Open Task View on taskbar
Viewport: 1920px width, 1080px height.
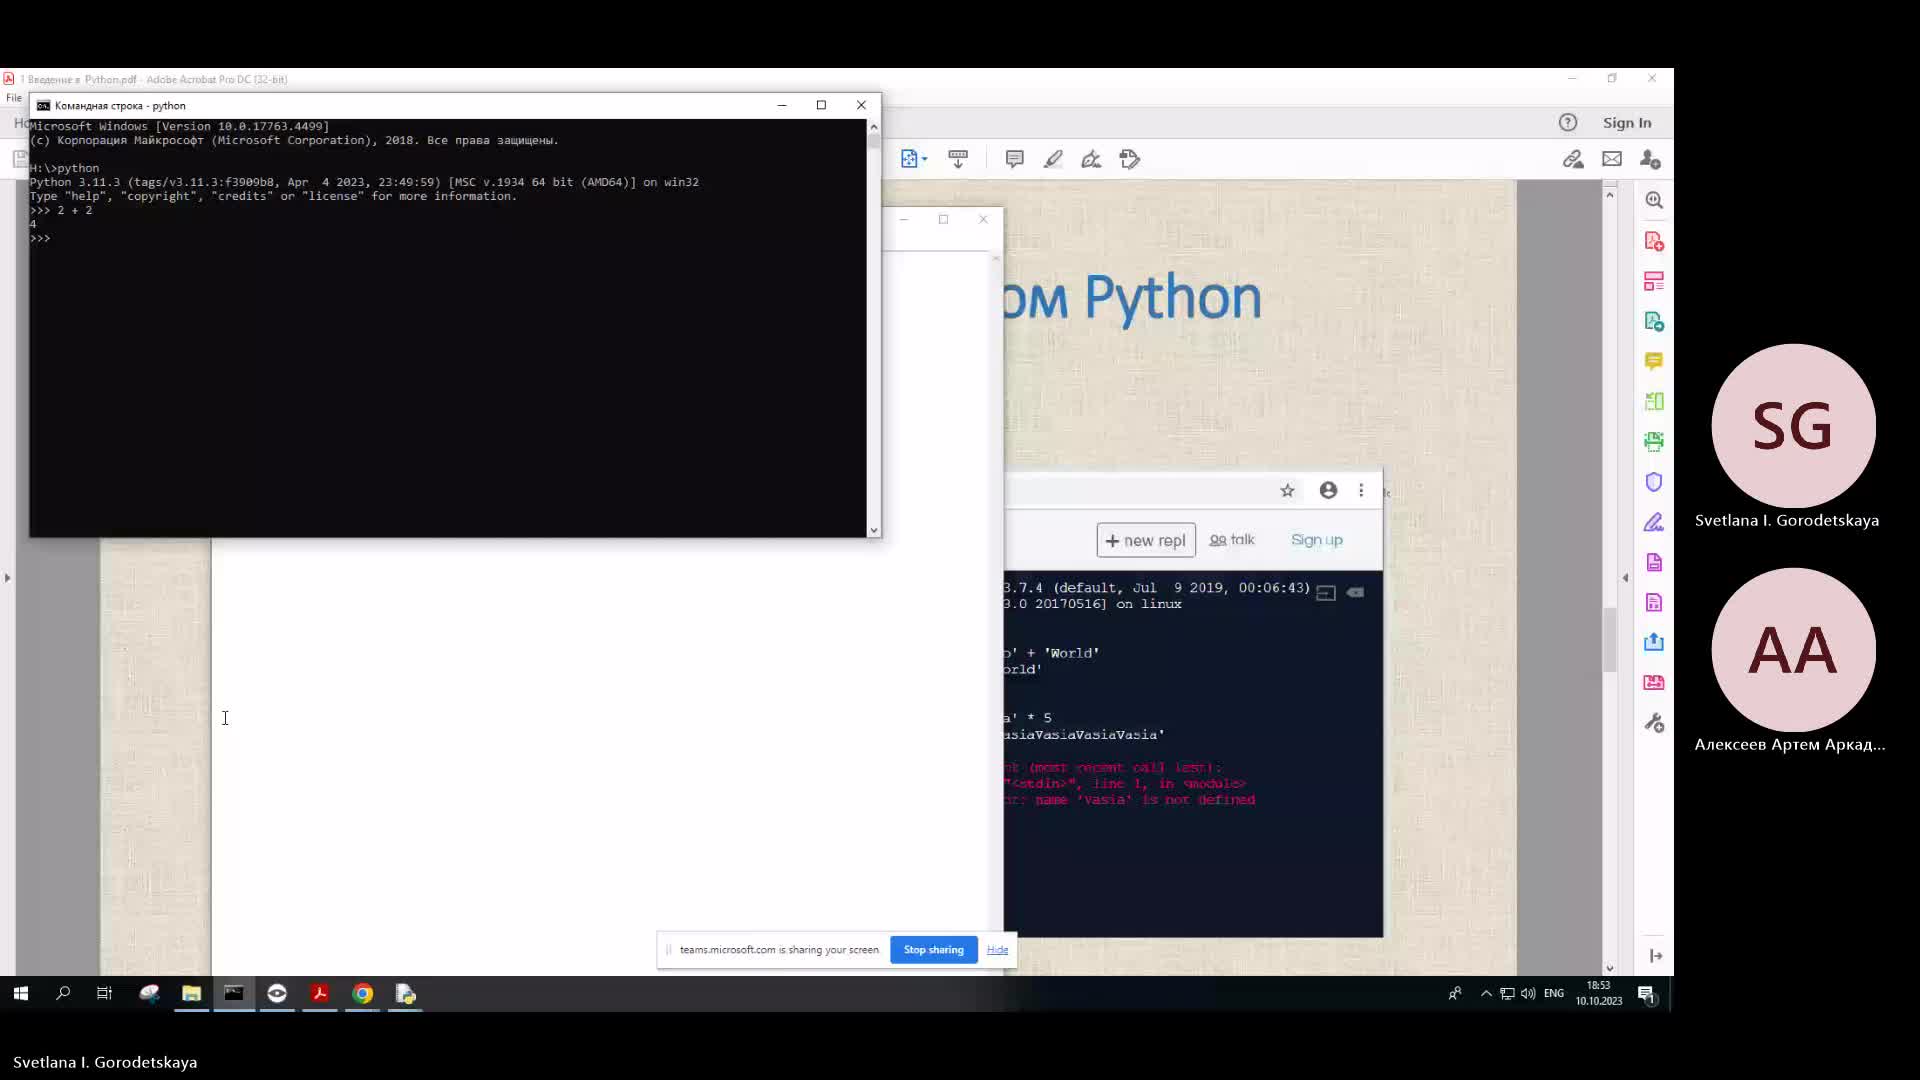point(104,993)
